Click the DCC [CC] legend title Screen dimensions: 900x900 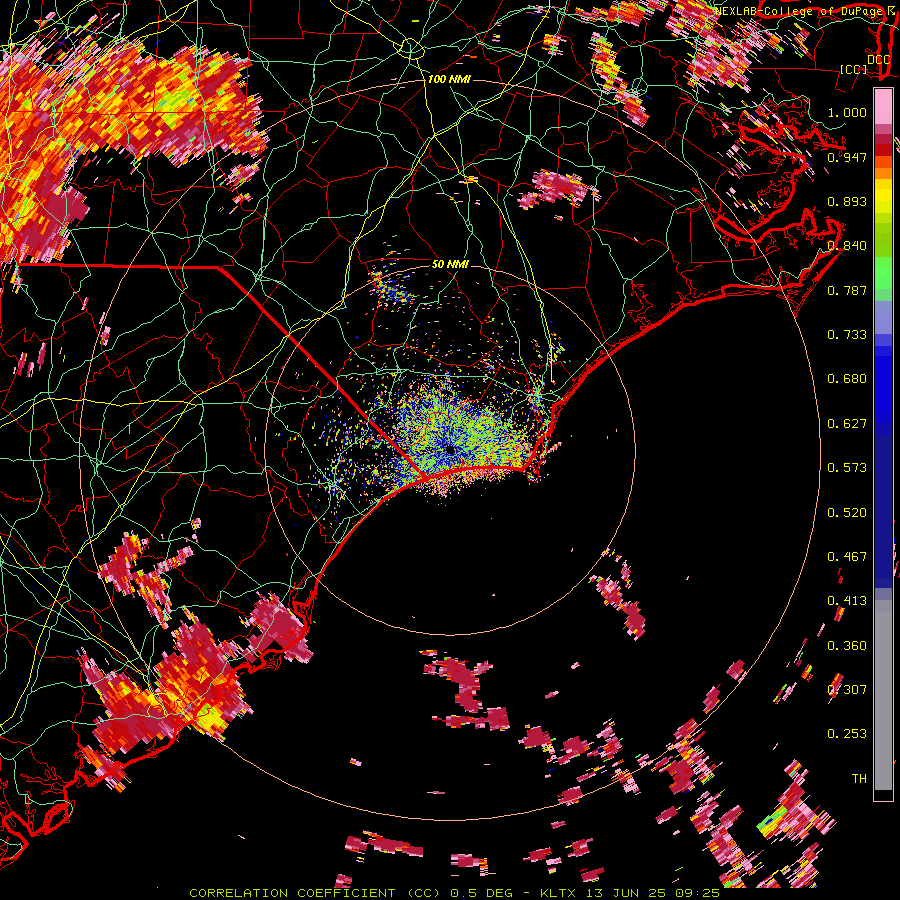(x=865, y=64)
